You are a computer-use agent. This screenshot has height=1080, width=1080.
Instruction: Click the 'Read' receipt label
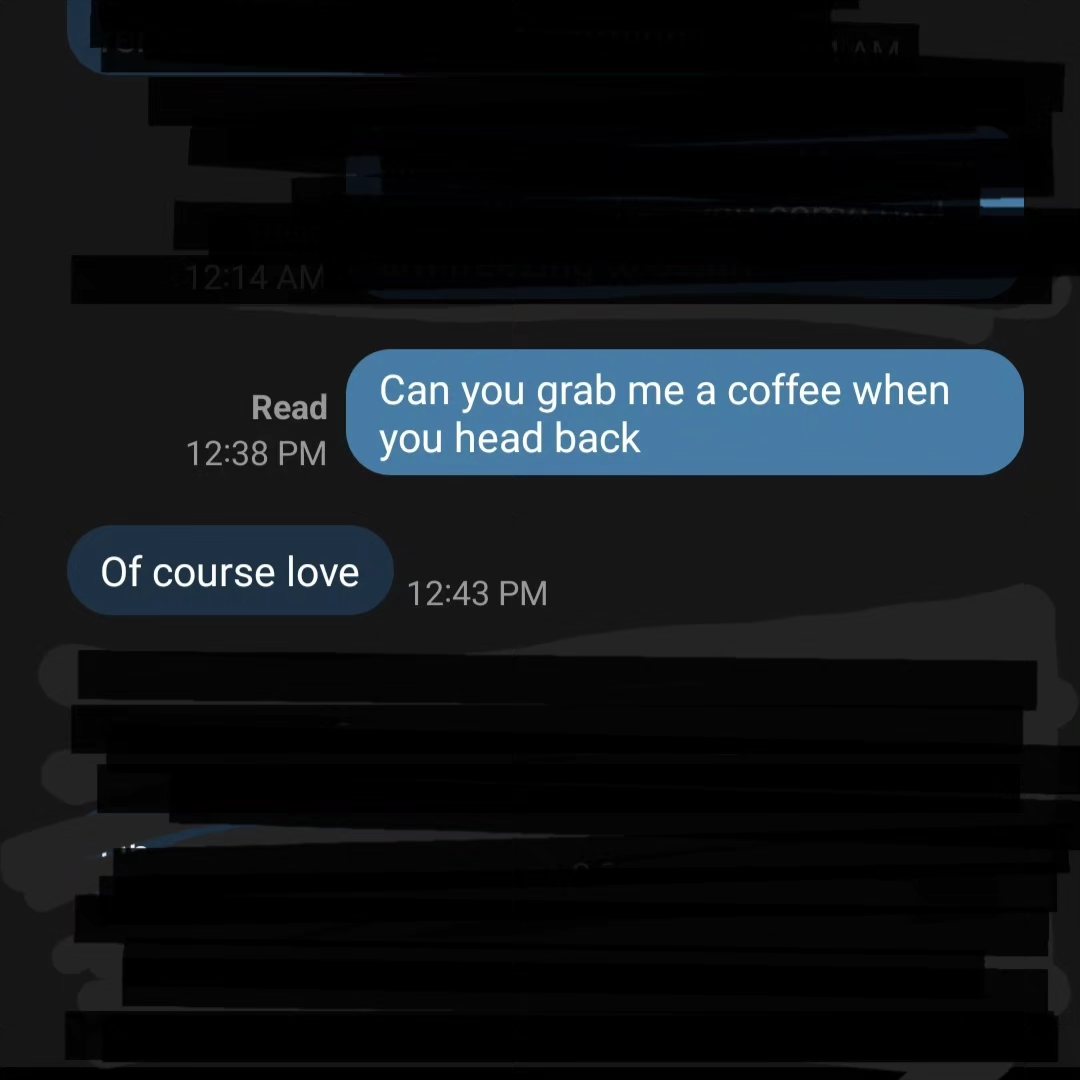[289, 407]
